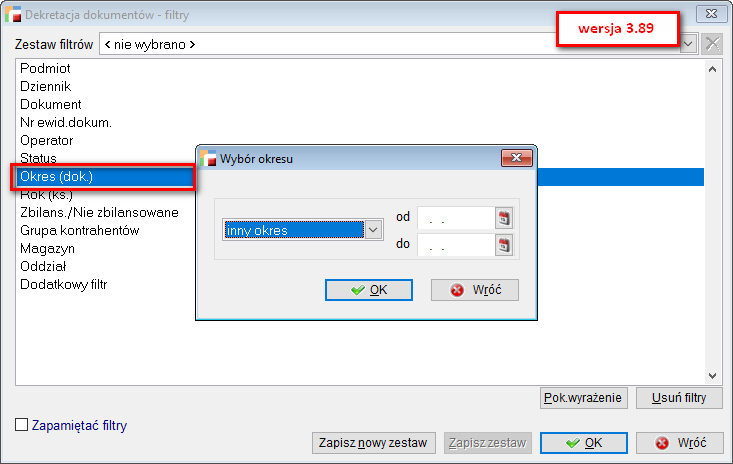733x464 pixels.
Task: Choose Dodatkowy filtr from the list
Action: [63, 285]
